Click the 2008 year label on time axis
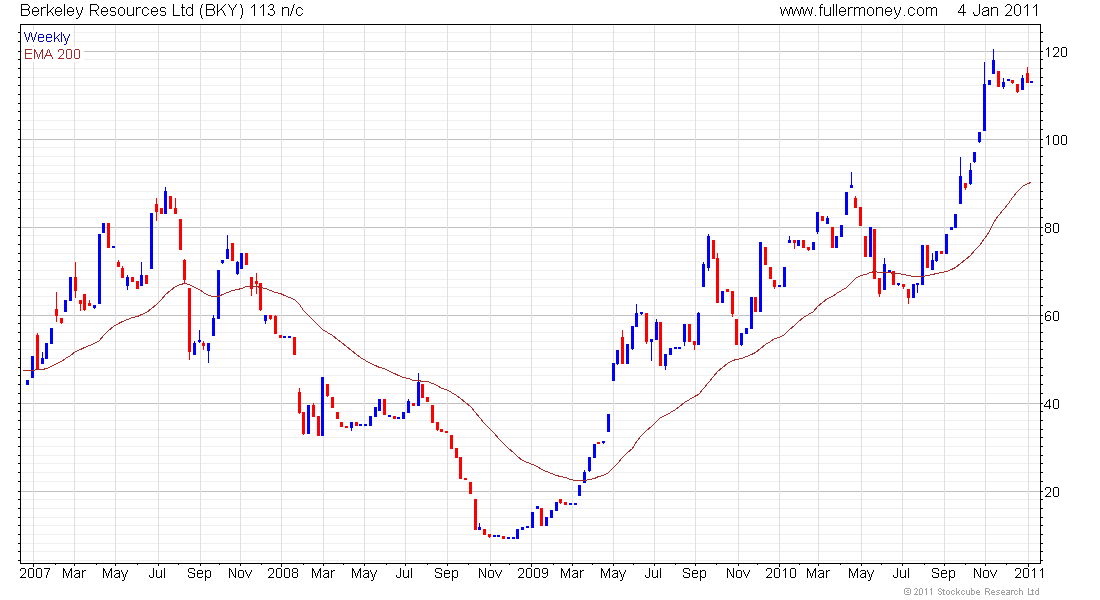Viewport: 1100px width, 600px height. [x=283, y=573]
